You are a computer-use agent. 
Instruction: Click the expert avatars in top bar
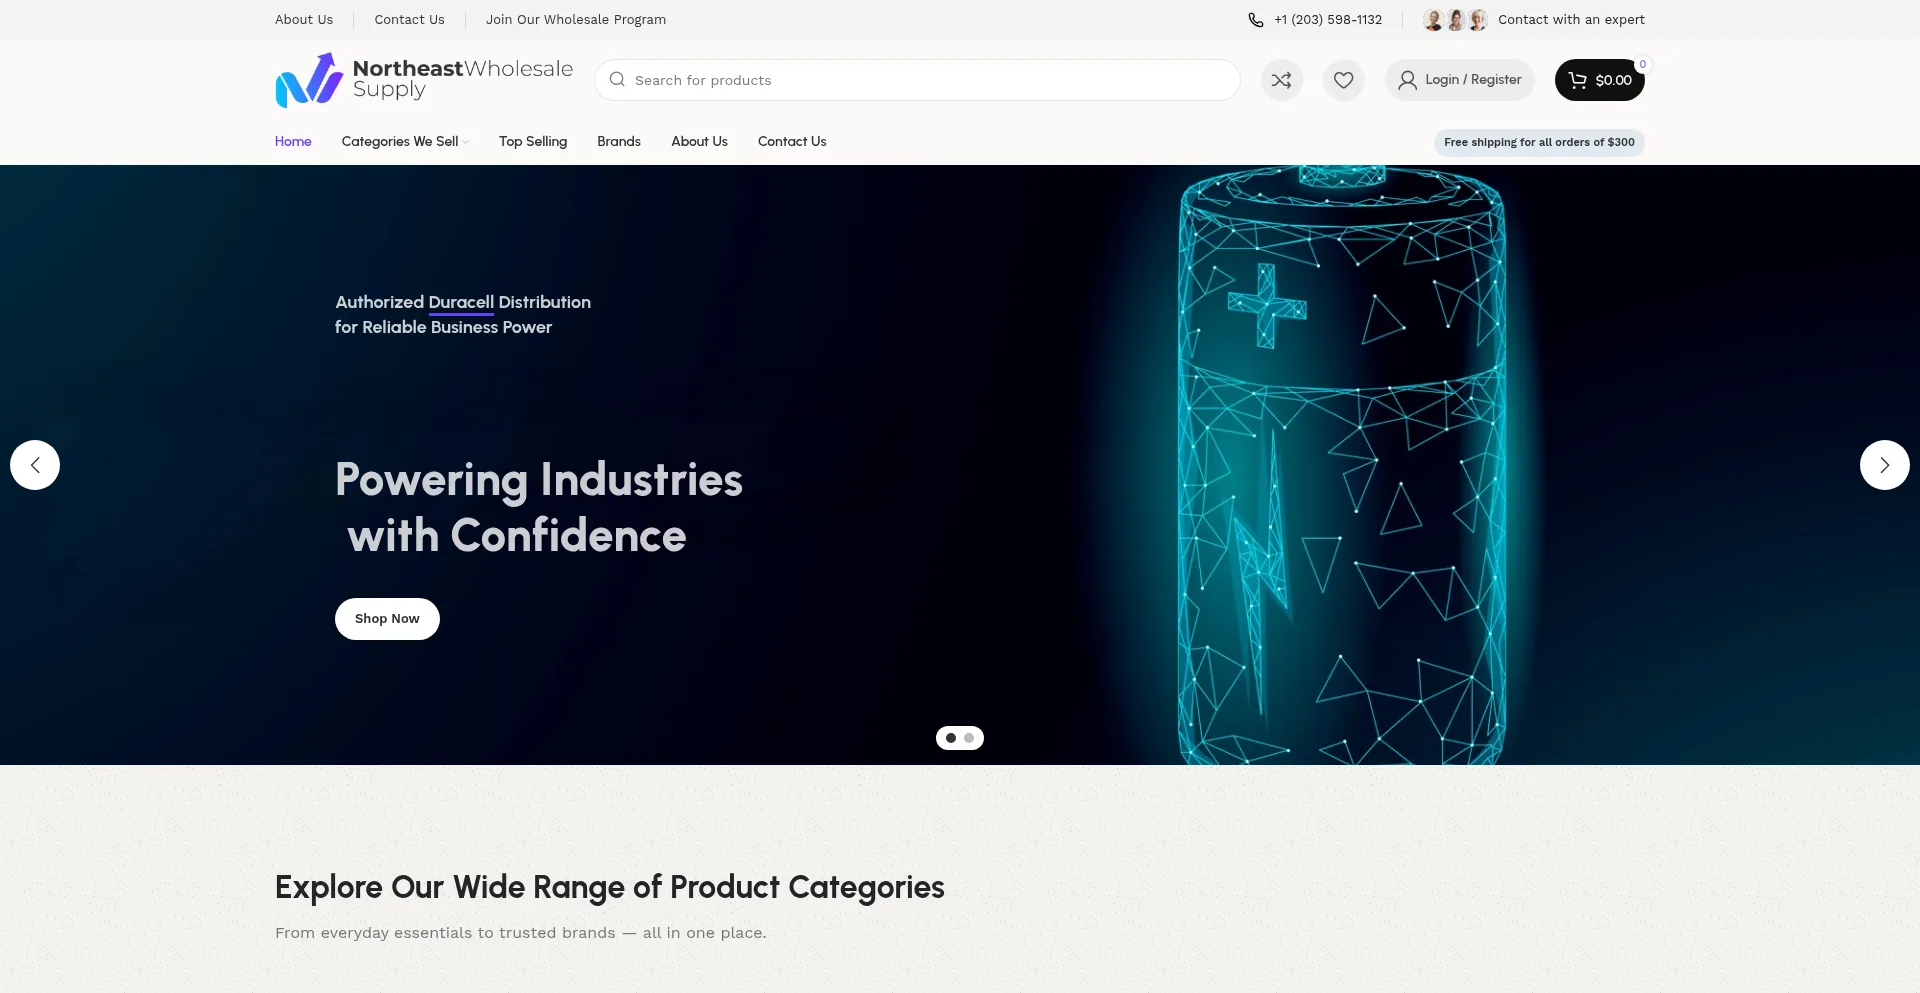click(x=1455, y=20)
